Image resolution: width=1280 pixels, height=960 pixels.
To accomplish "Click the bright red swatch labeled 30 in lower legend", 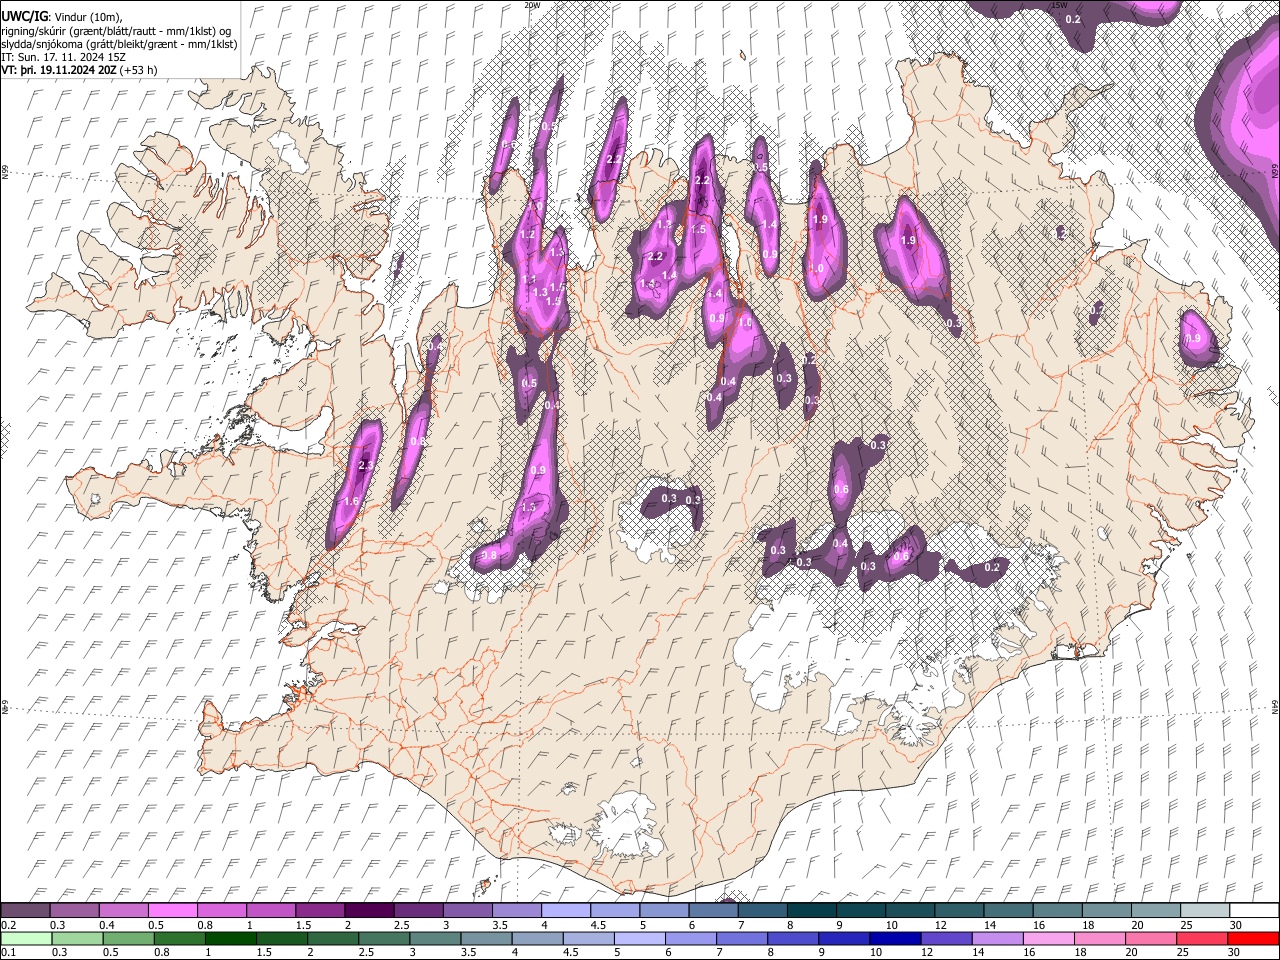I will pos(1254,938).
